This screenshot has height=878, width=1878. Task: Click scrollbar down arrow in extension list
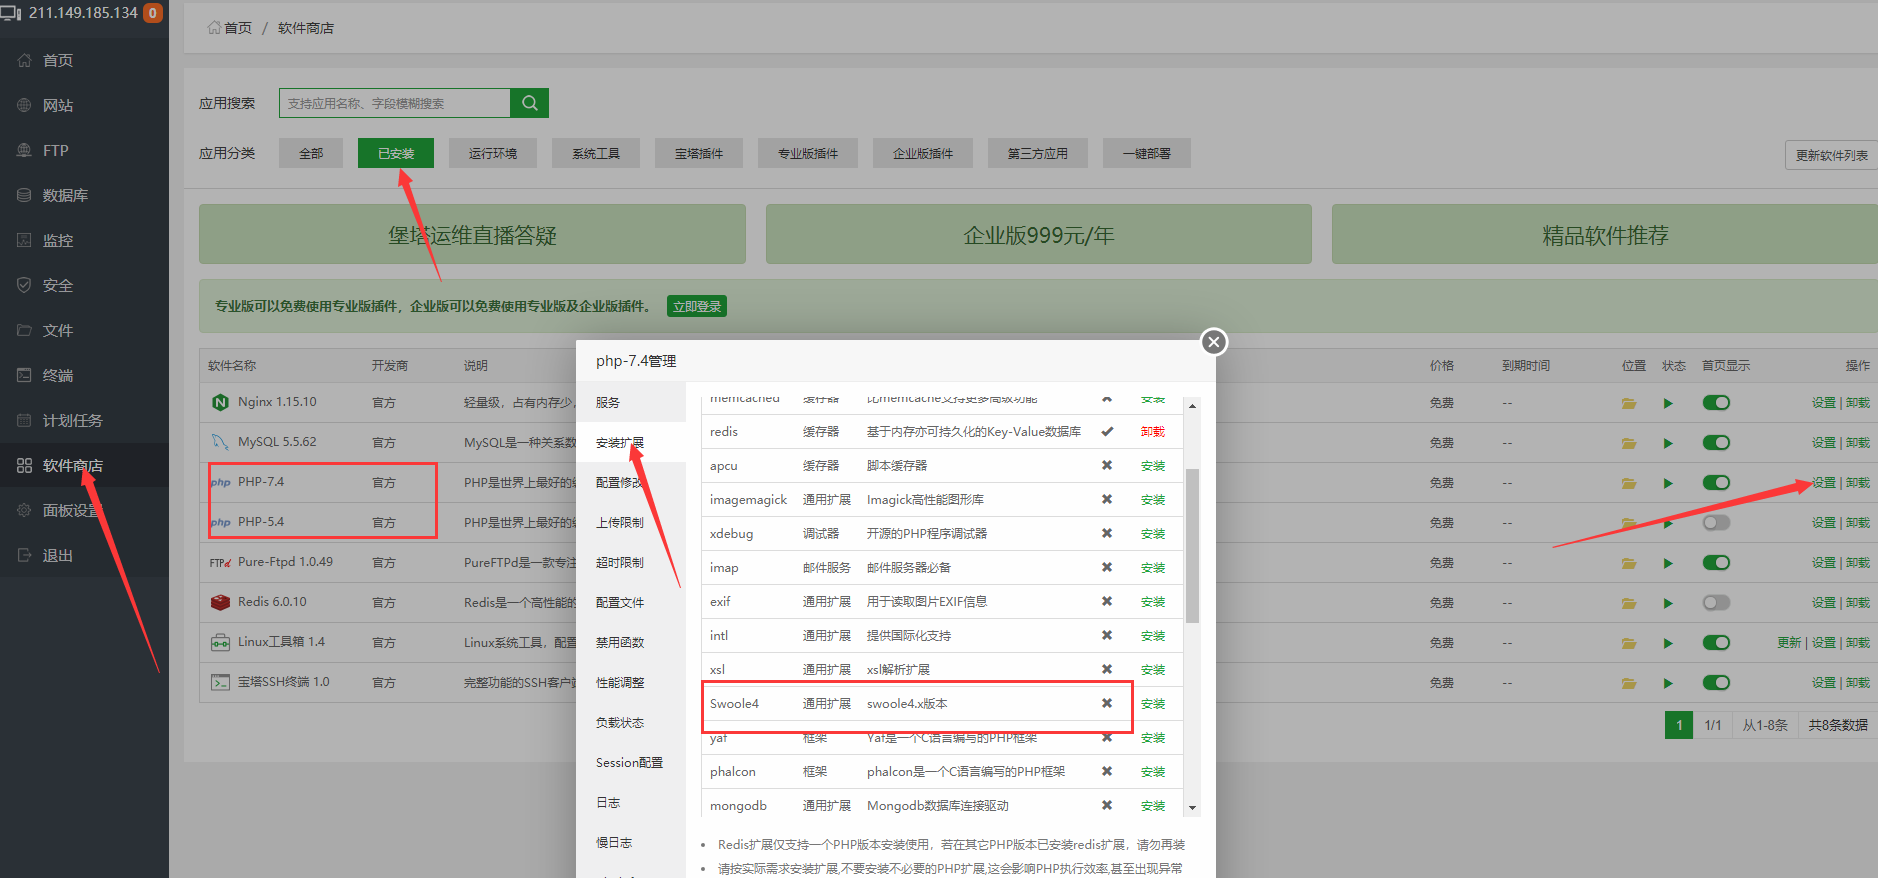pos(1192,808)
